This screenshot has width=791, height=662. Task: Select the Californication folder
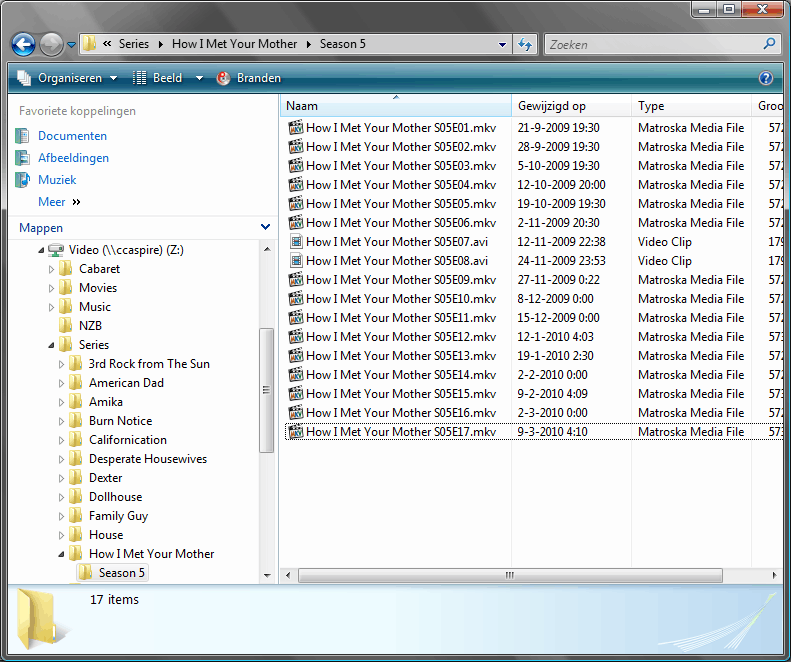point(128,440)
